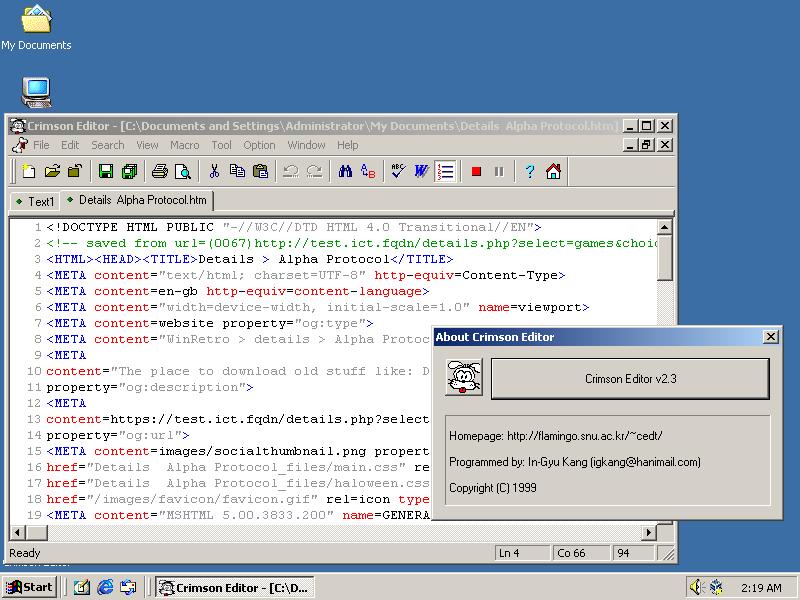Open the Macro menu
The image size is (800, 600).
point(184,145)
